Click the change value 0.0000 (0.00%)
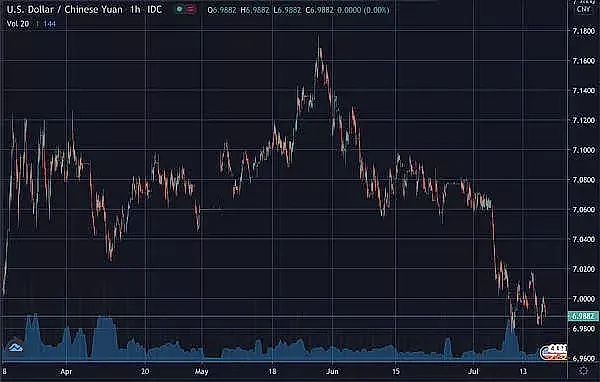 click(x=364, y=10)
